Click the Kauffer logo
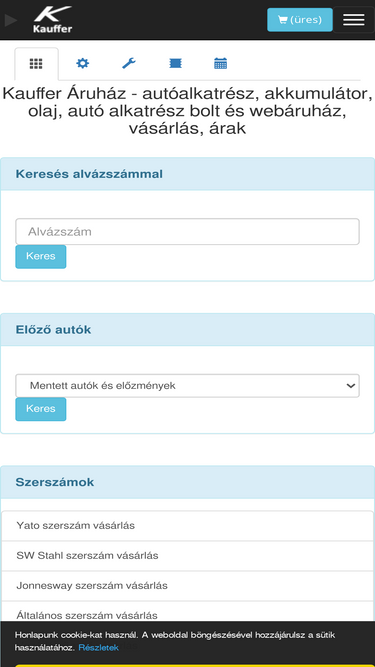Screen dimensions: 375x667 point(53,20)
